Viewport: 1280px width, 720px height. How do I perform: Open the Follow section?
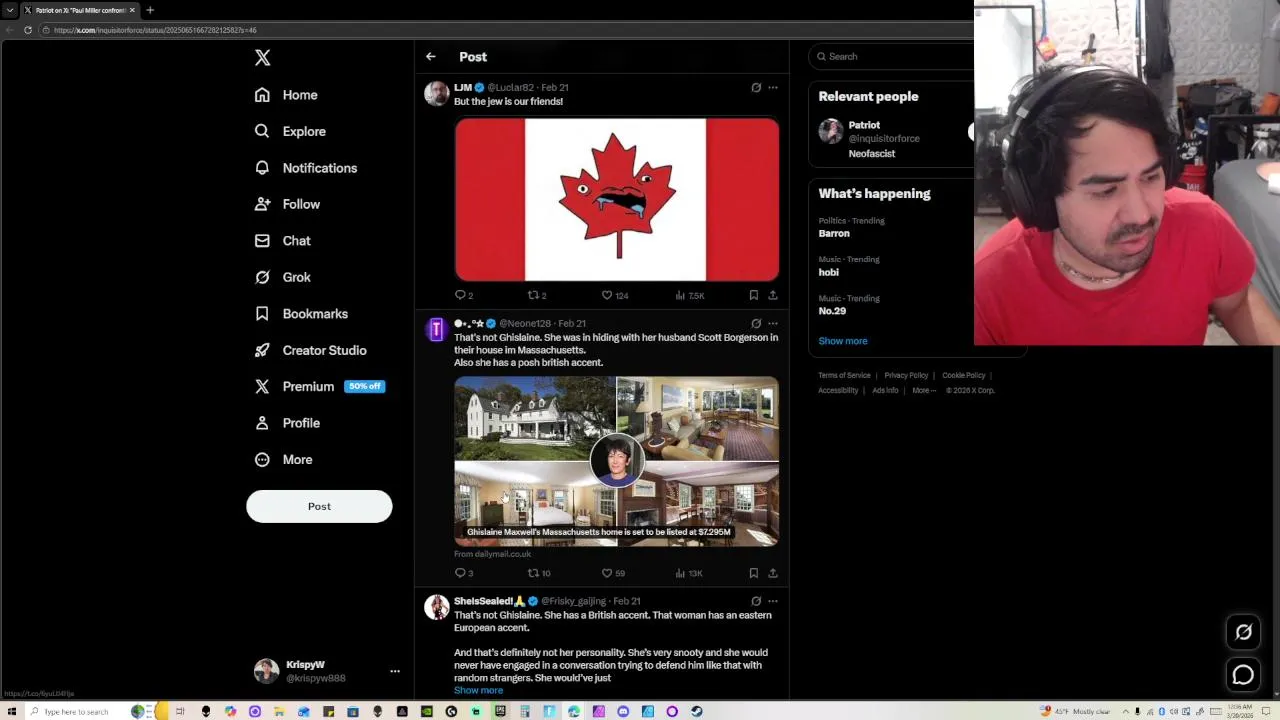tap(287, 204)
